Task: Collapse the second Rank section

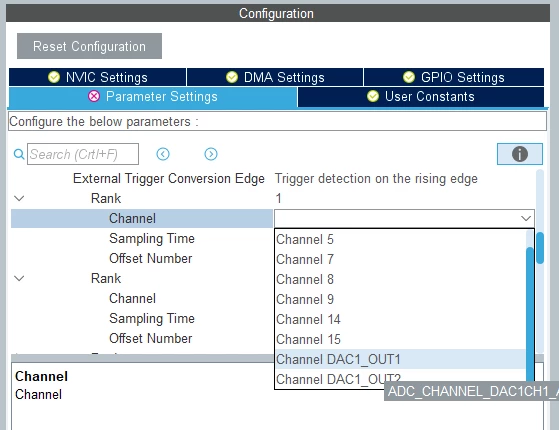Action: (x=19, y=278)
